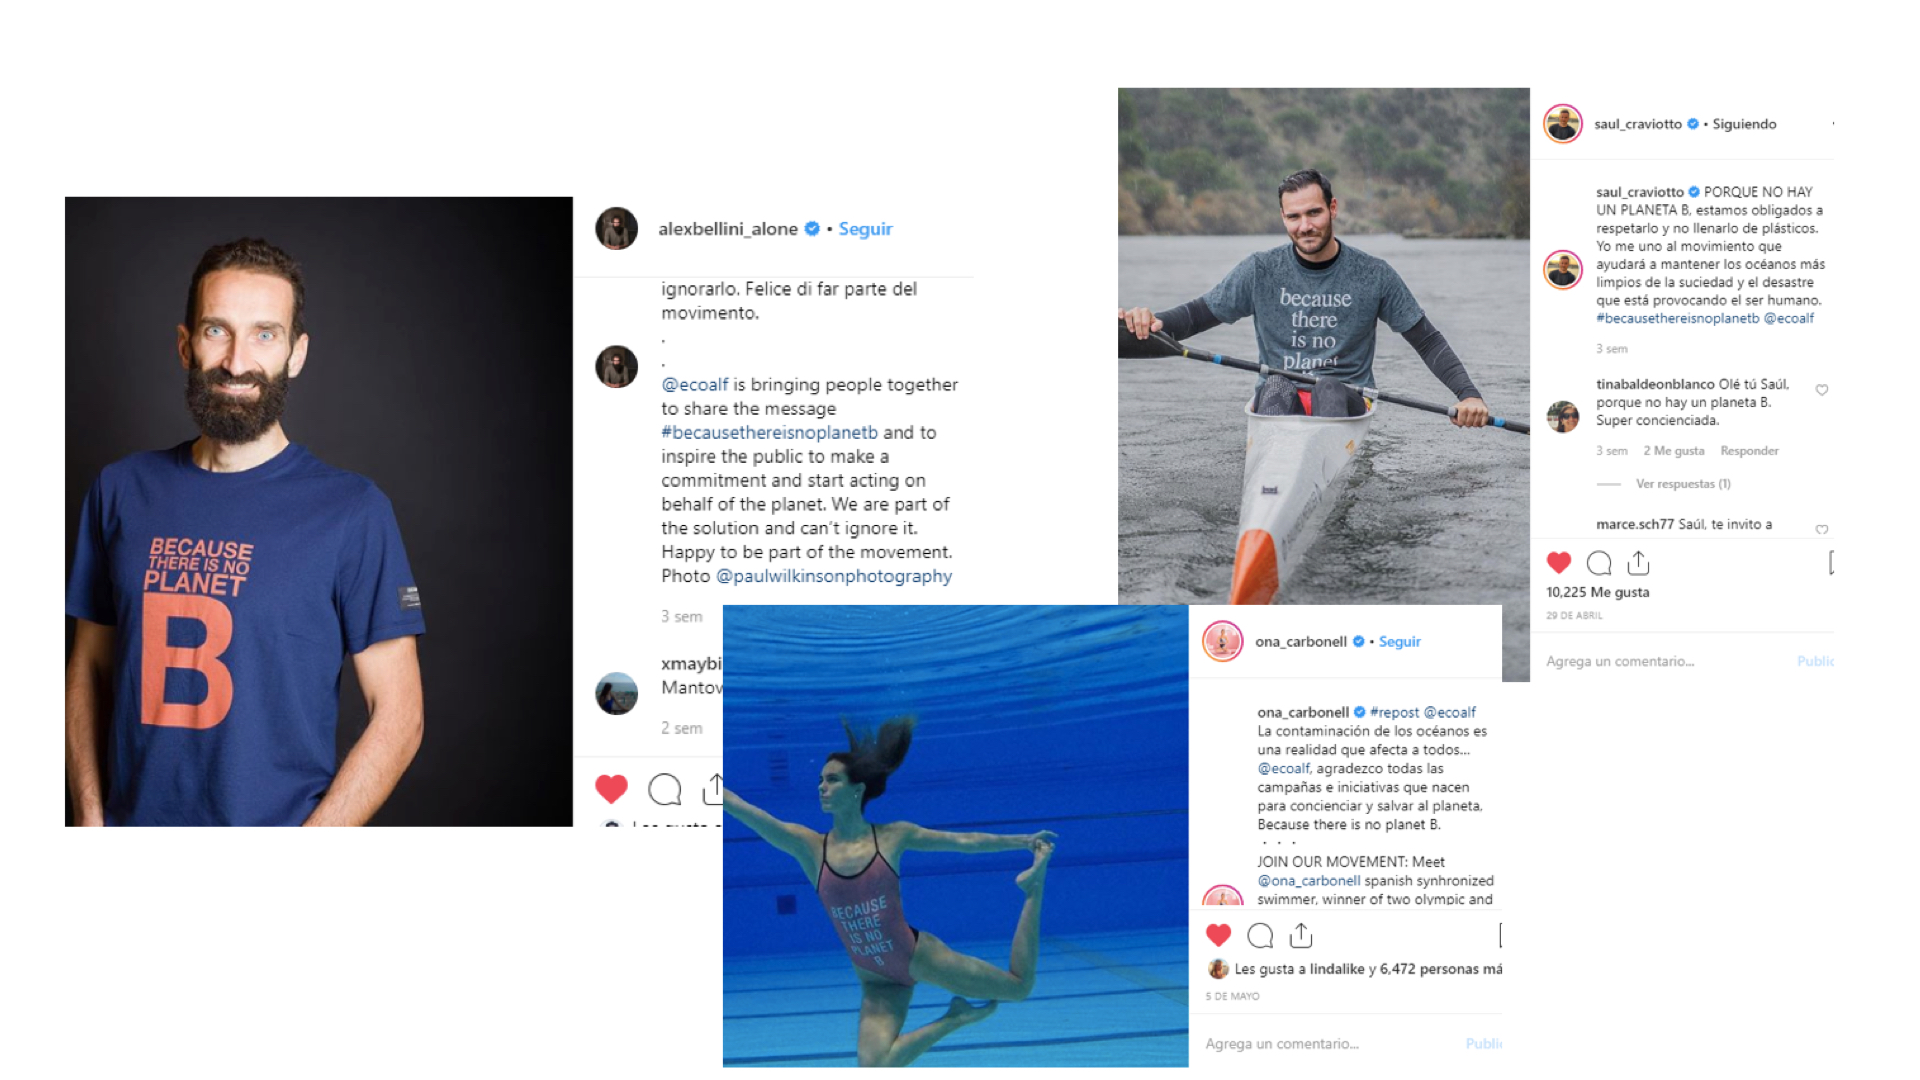
Task: Follow ona_carbonell using Seguir
Action: pyautogui.click(x=1399, y=642)
